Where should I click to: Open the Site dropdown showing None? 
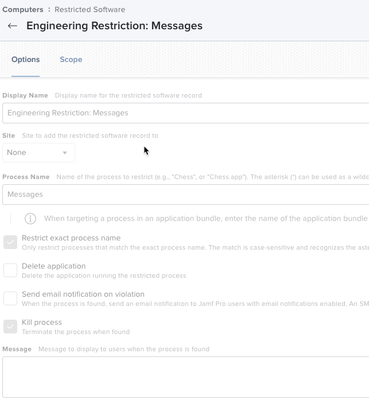point(39,153)
